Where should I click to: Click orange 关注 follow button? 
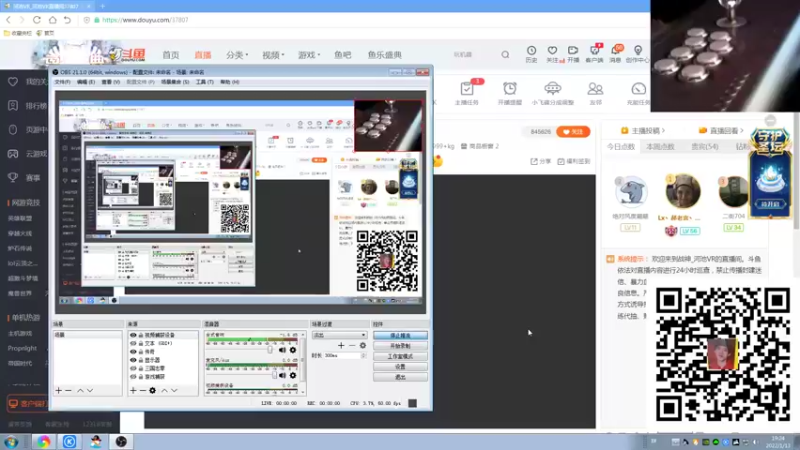[x=573, y=132]
